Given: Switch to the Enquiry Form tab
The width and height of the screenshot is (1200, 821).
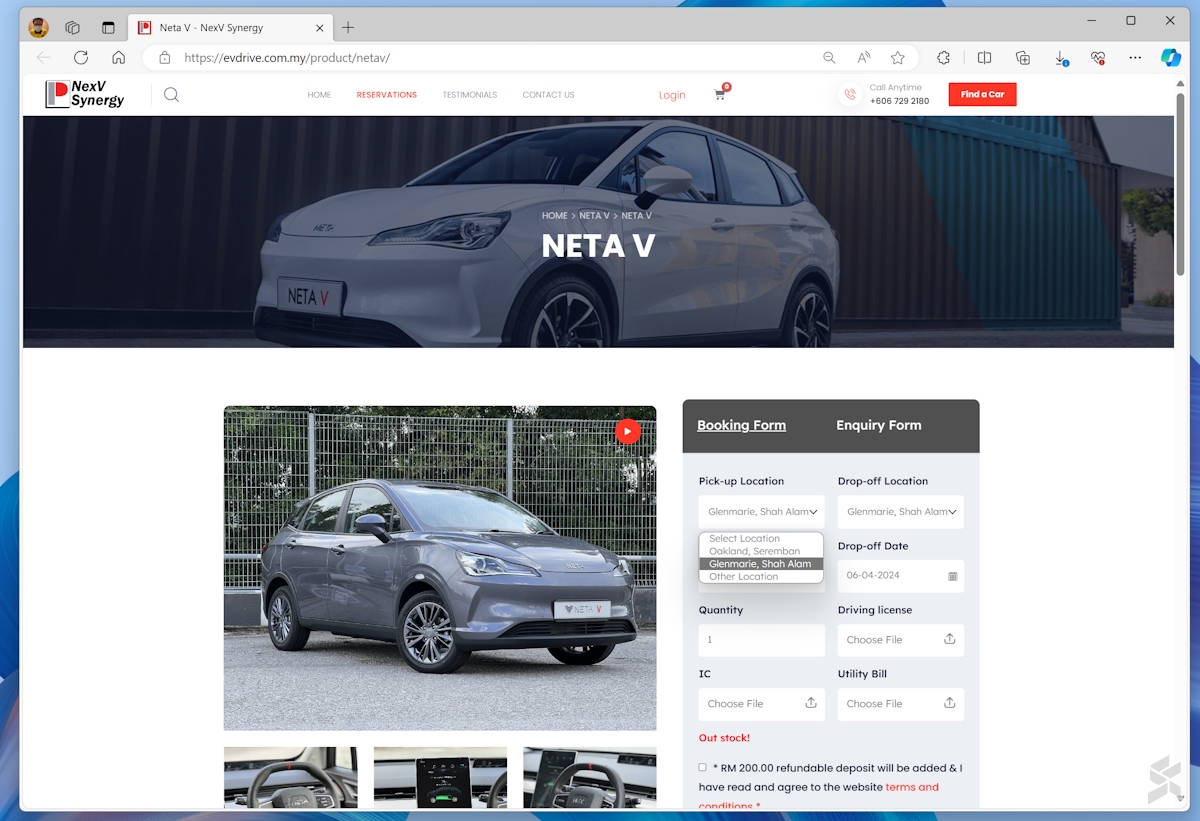Looking at the screenshot, I should click(878, 425).
